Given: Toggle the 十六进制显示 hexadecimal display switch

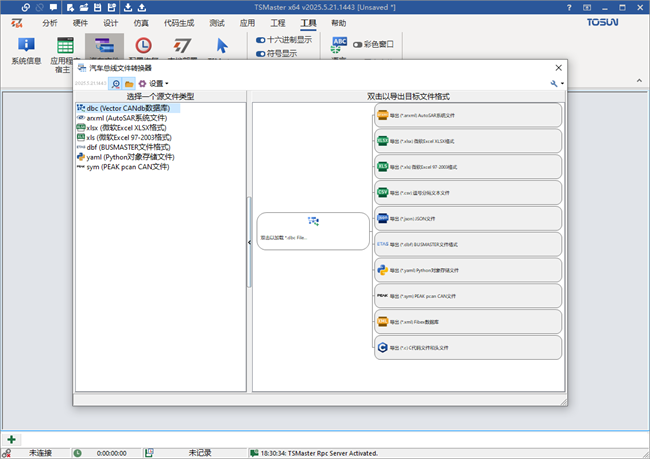Looking at the screenshot, I should tap(261, 40).
